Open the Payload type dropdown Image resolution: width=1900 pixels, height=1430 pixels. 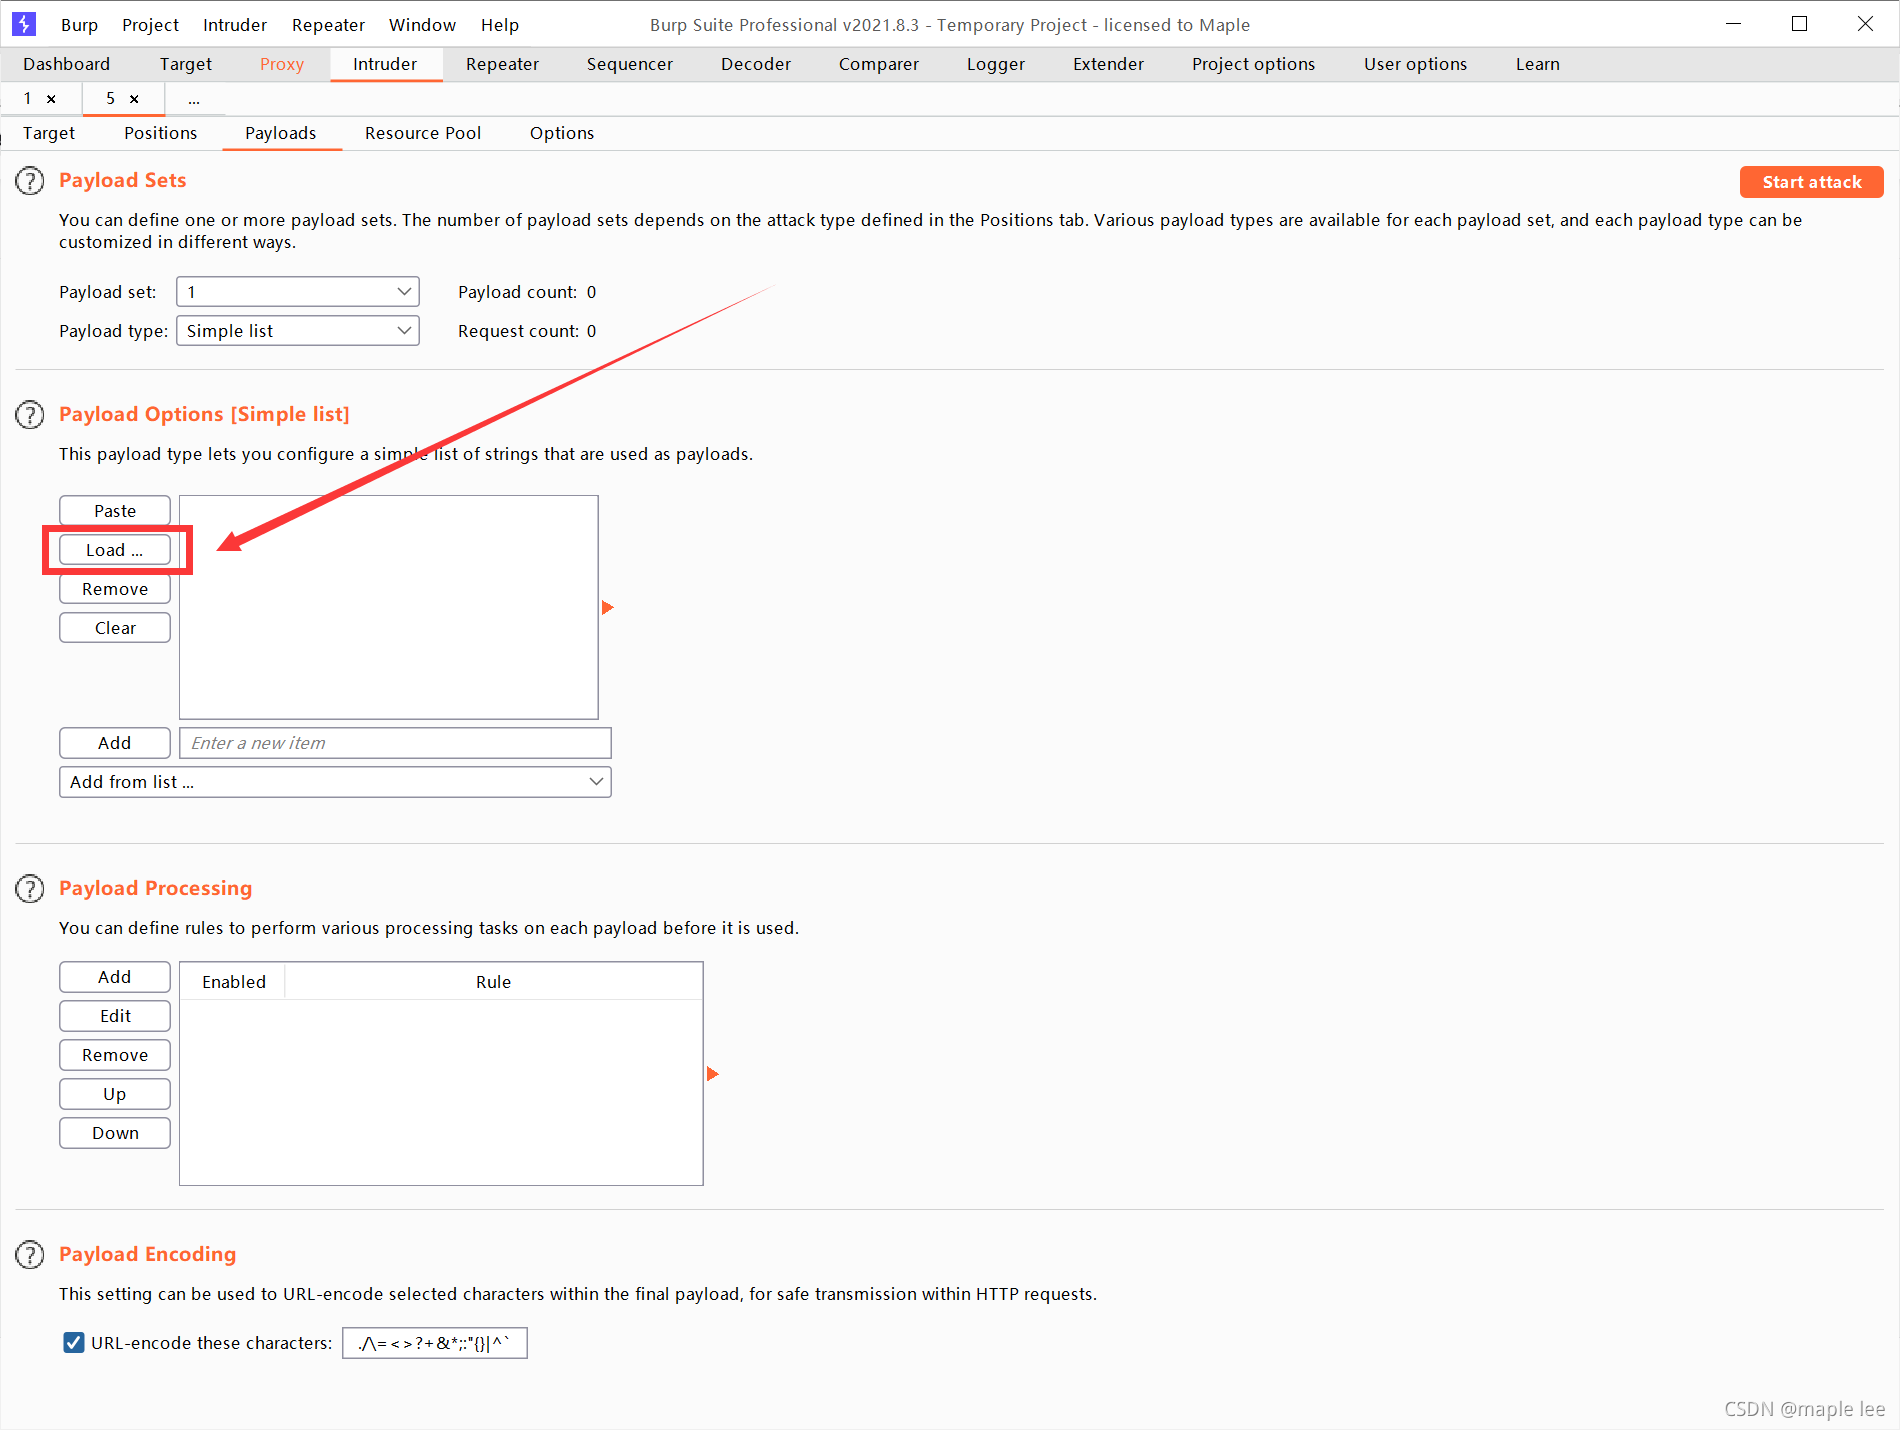[x=298, y=331]
